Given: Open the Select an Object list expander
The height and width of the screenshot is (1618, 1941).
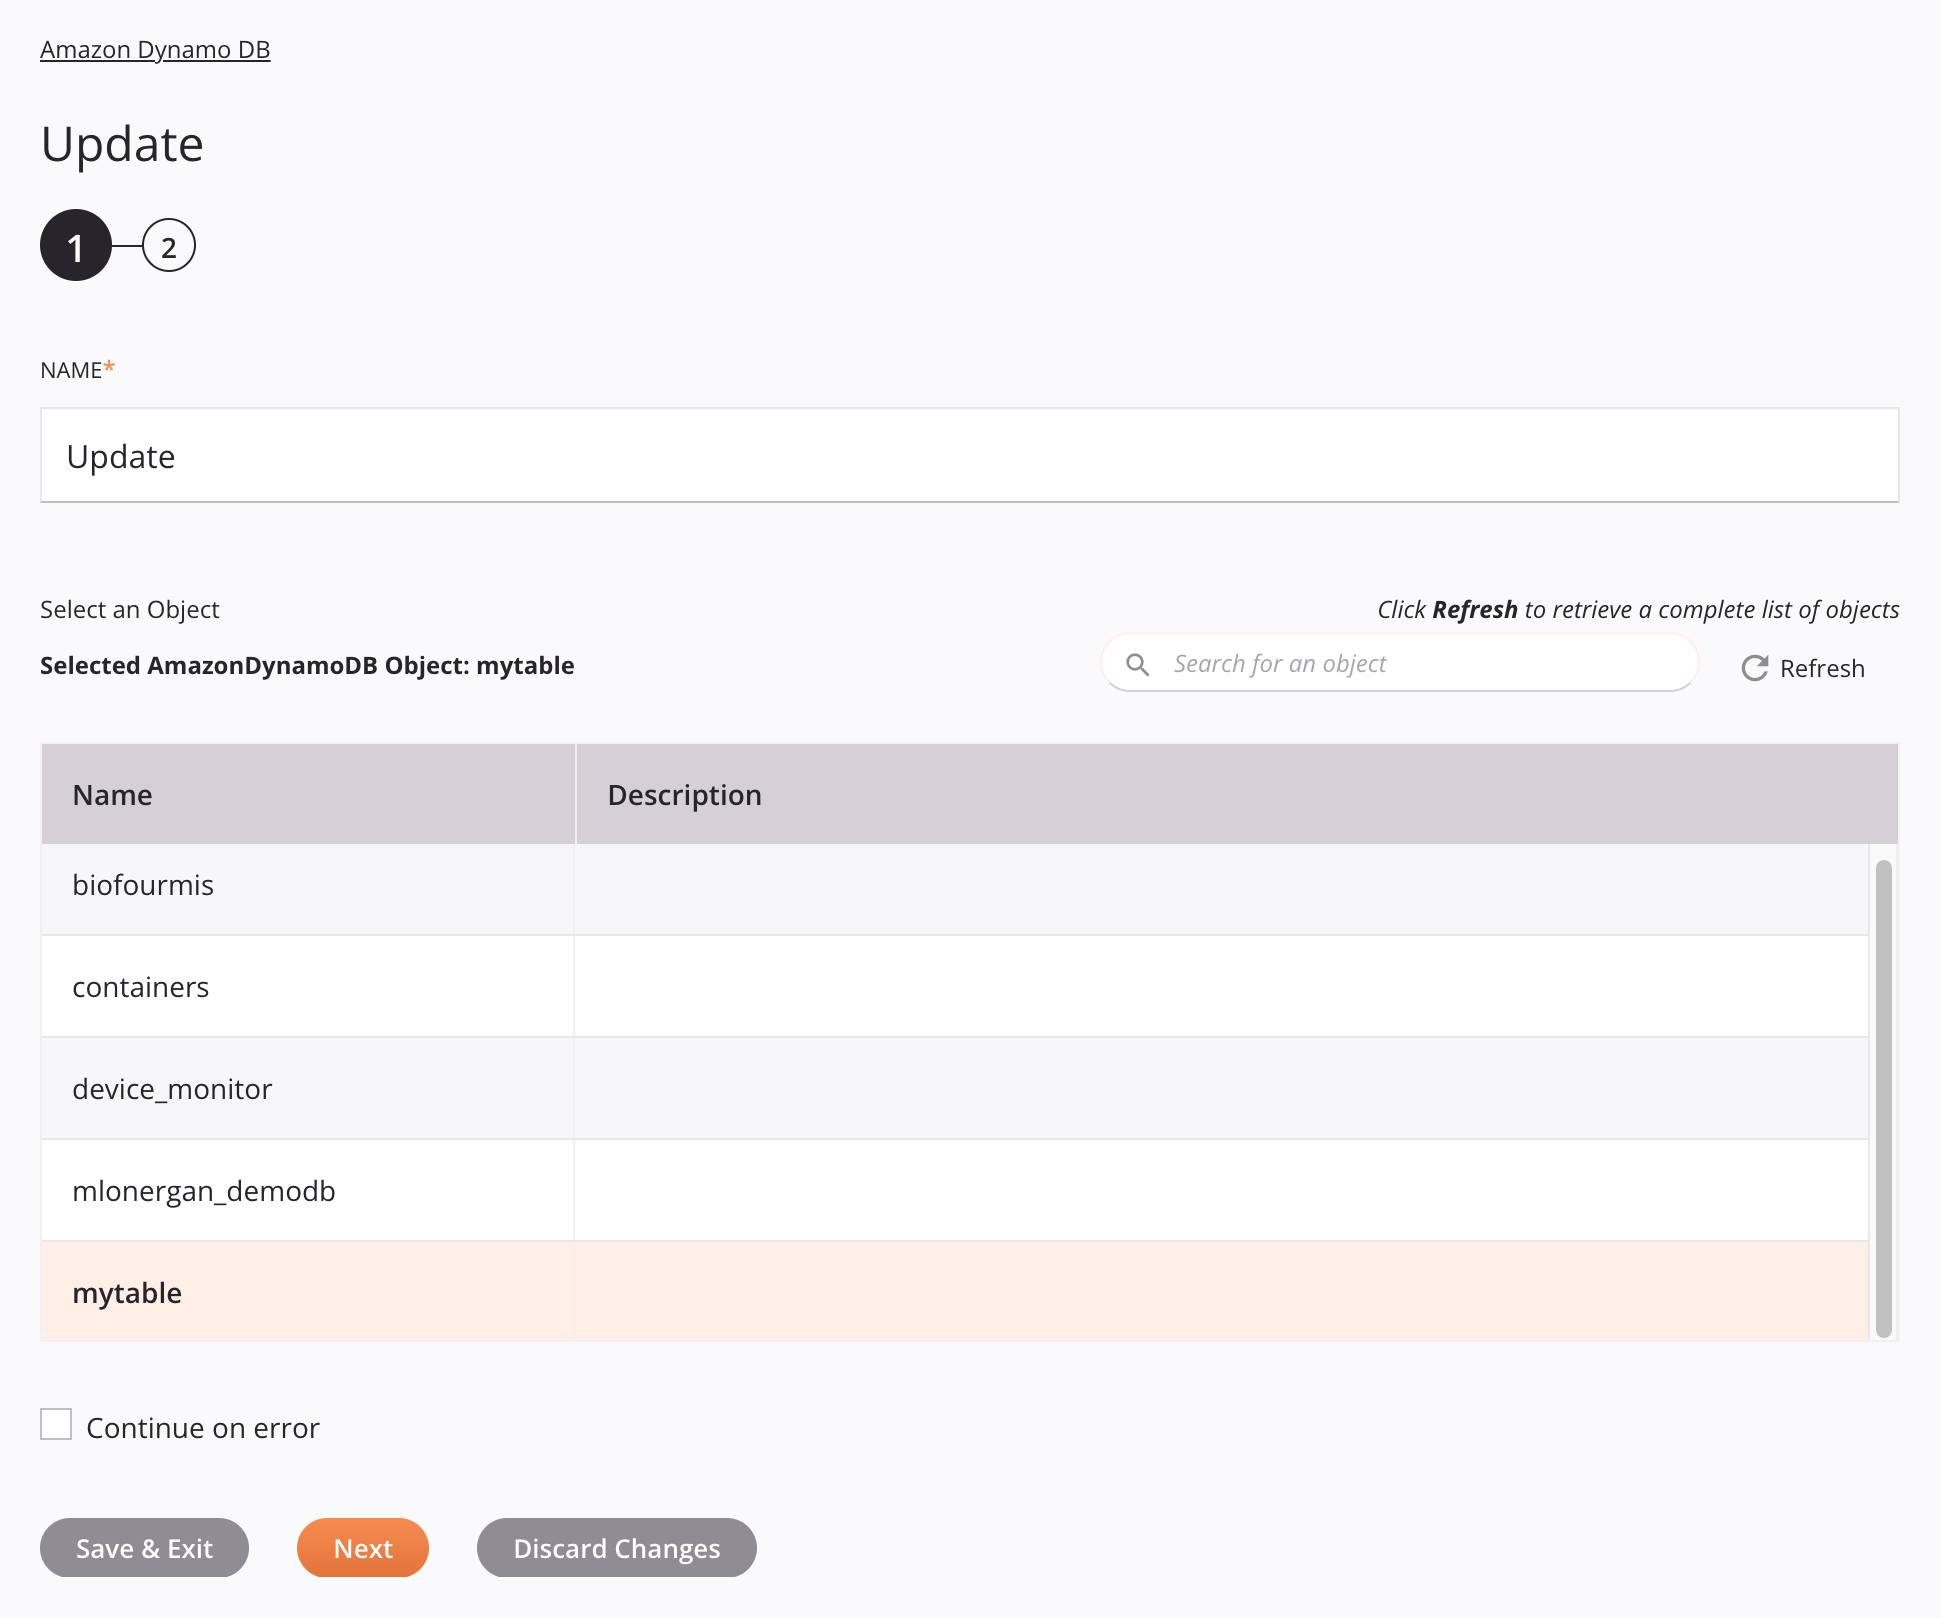Looking at the screenshot, I should [129, 609].
